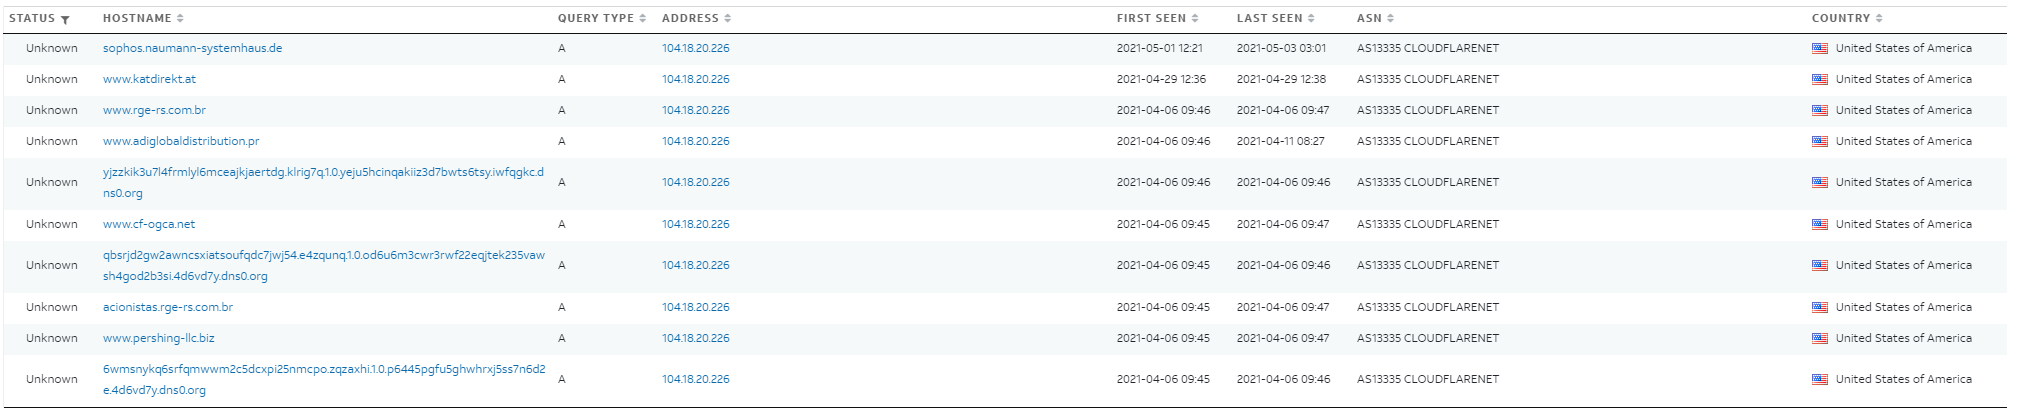The height and width of the screenshot is (411, 2017).
Task: Select the AS13335 CLOUDFLARENET cell in the www.cf-ogca.net row
Action: point(1427,224)
